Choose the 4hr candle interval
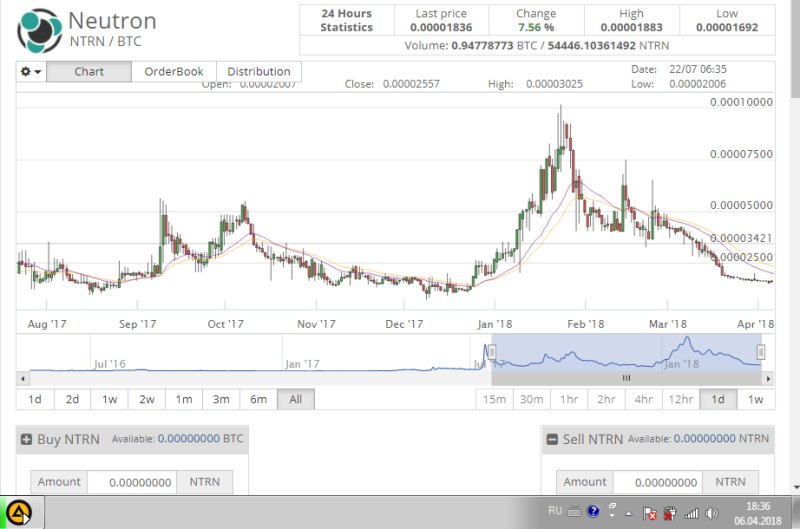The height and width of the screenshot is (529, 800). click(x=643, y=399)
